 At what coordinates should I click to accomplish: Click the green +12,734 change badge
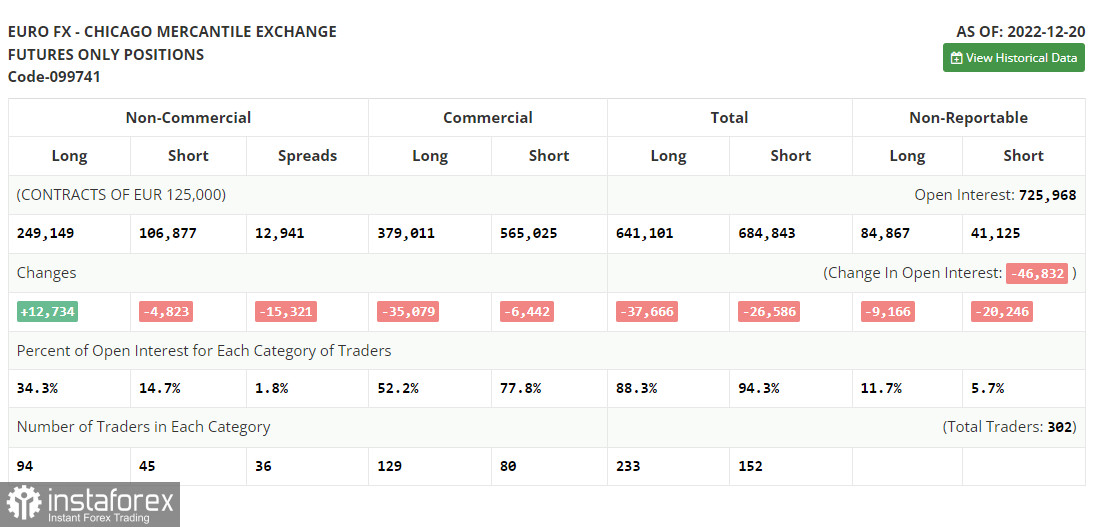(47, 312)
